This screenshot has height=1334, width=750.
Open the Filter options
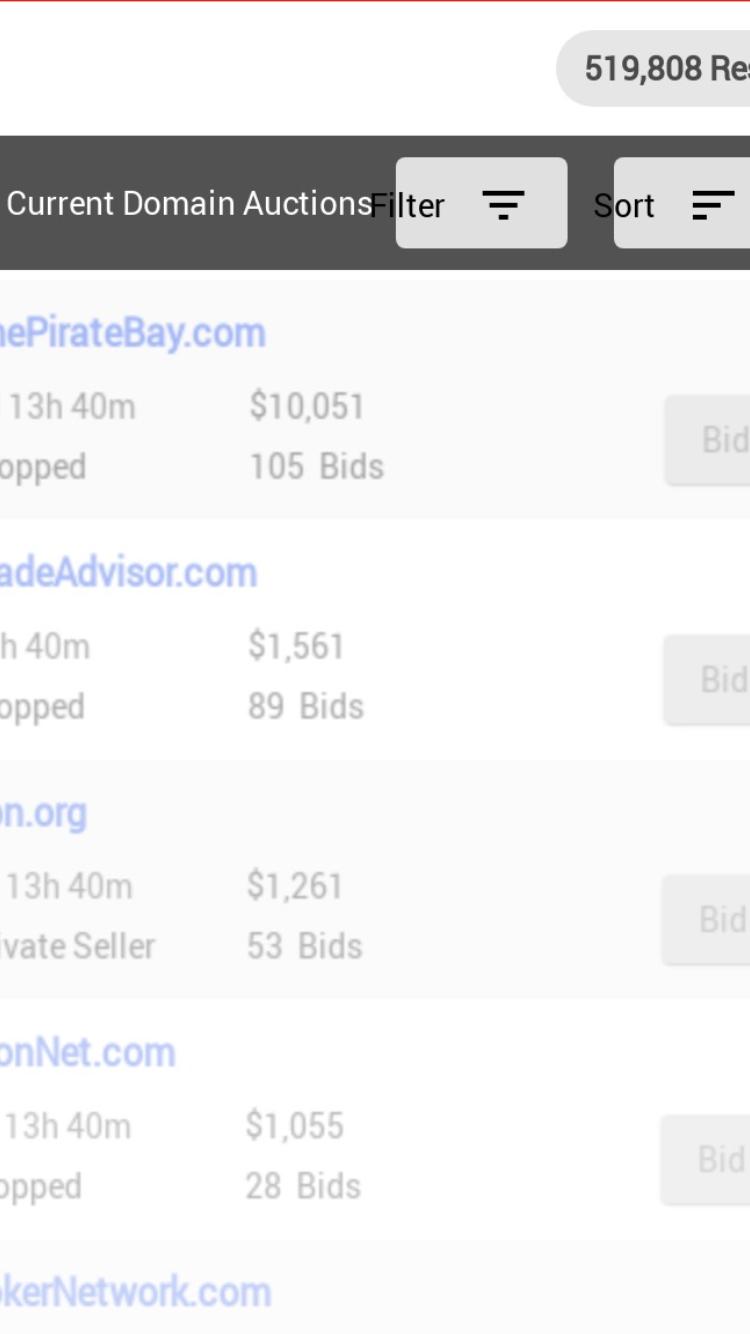tap(481, 203)
